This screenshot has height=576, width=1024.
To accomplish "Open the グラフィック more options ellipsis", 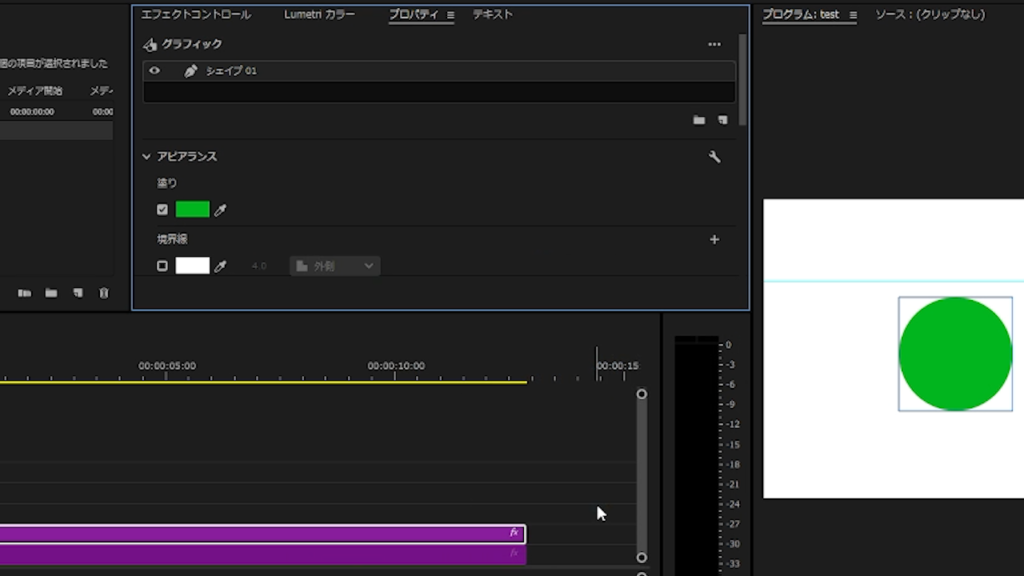I will click(714, 44).
